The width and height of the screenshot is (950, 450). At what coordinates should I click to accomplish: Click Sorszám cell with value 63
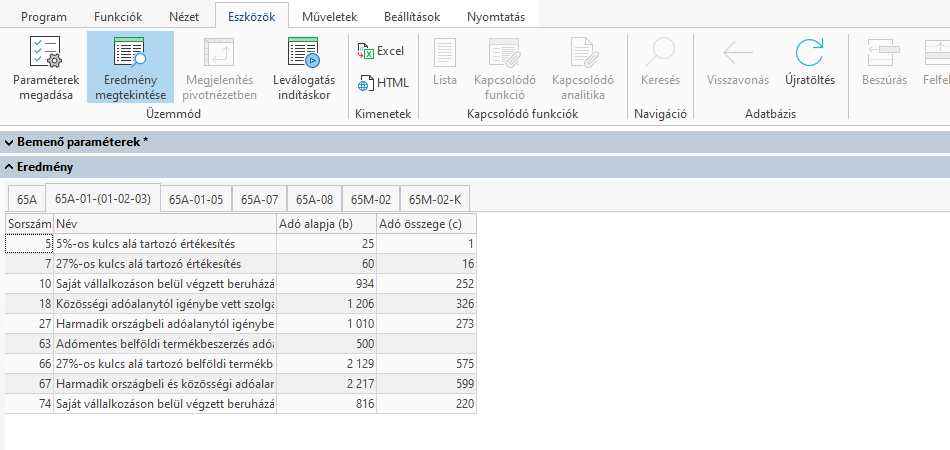pos(30,344)
